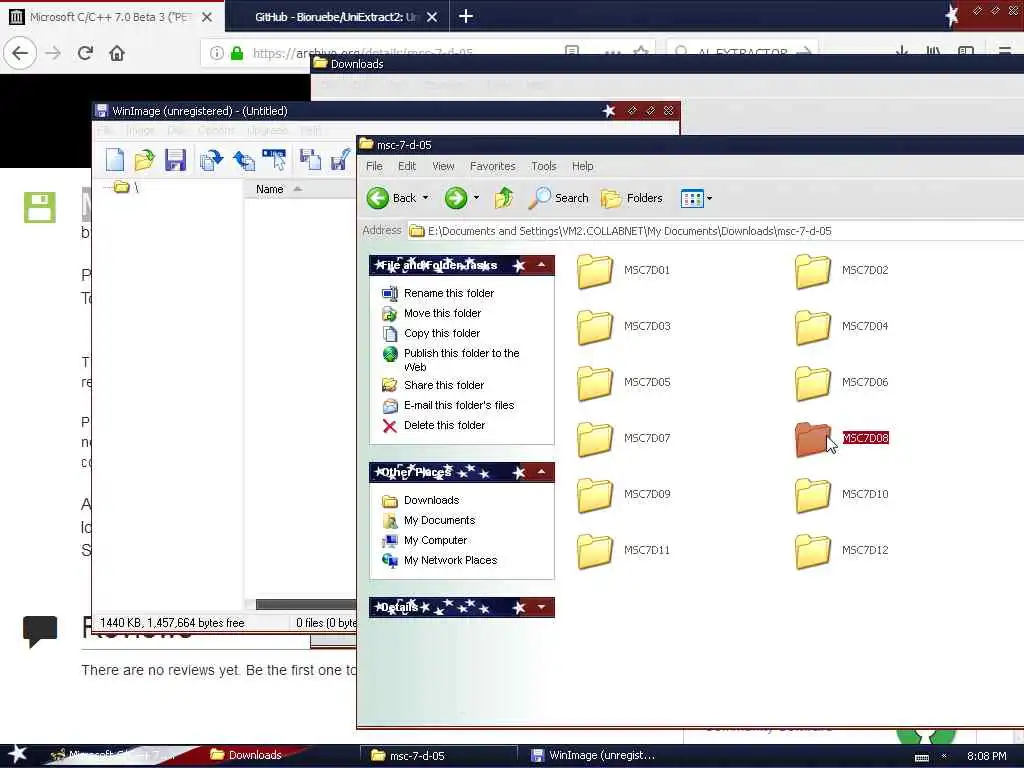Open My Network Places link

point(450,560)
